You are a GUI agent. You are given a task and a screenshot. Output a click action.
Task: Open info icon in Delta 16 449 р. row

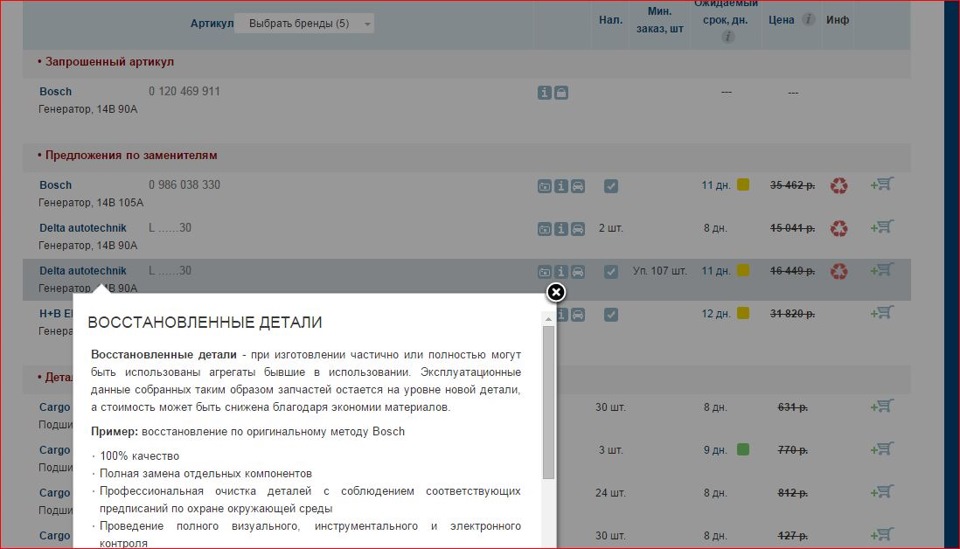(561, 272)
